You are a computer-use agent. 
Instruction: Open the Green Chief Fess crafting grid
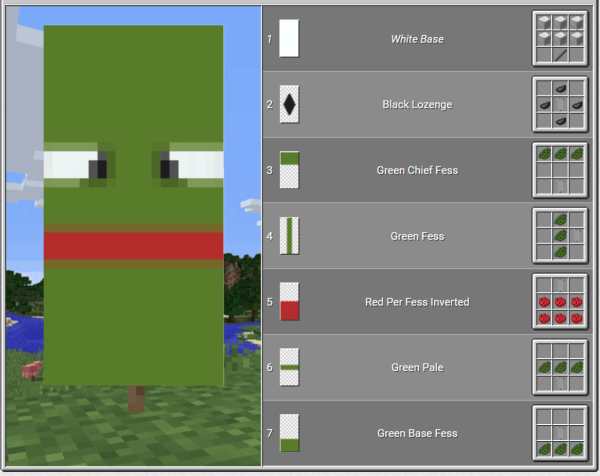pos(559,170)
